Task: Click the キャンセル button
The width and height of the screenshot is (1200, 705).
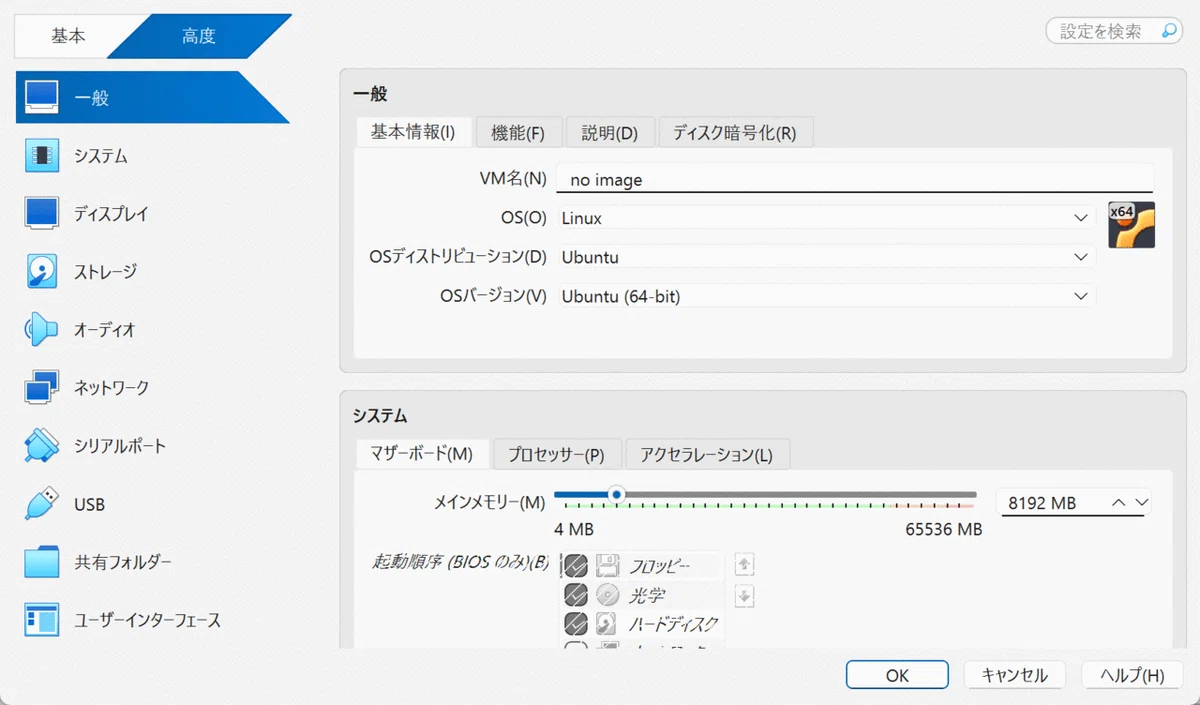Action: click(x=1015, y=675)
